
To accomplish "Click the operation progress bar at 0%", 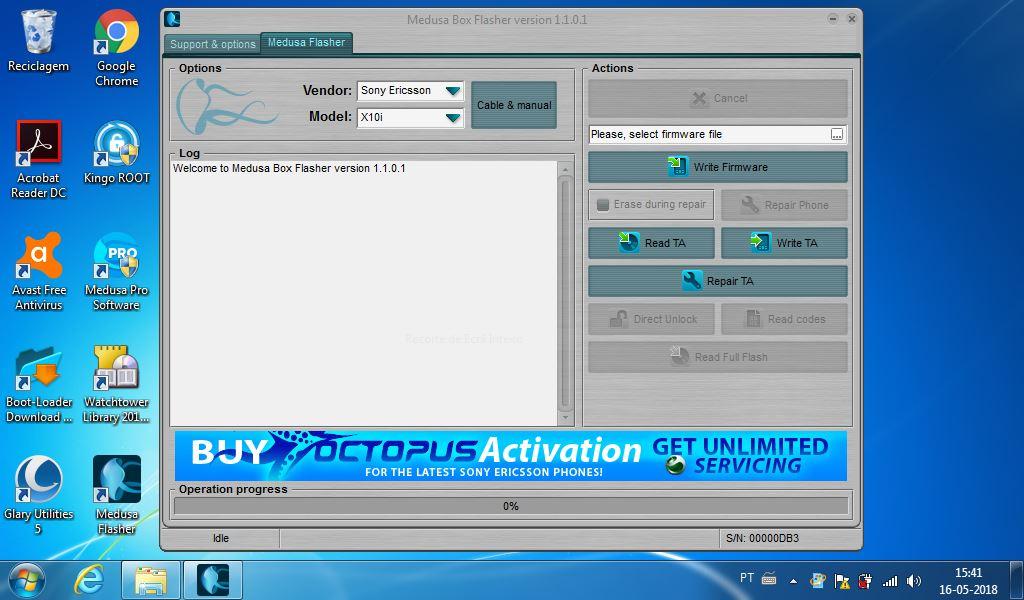I will pos(511,506).
